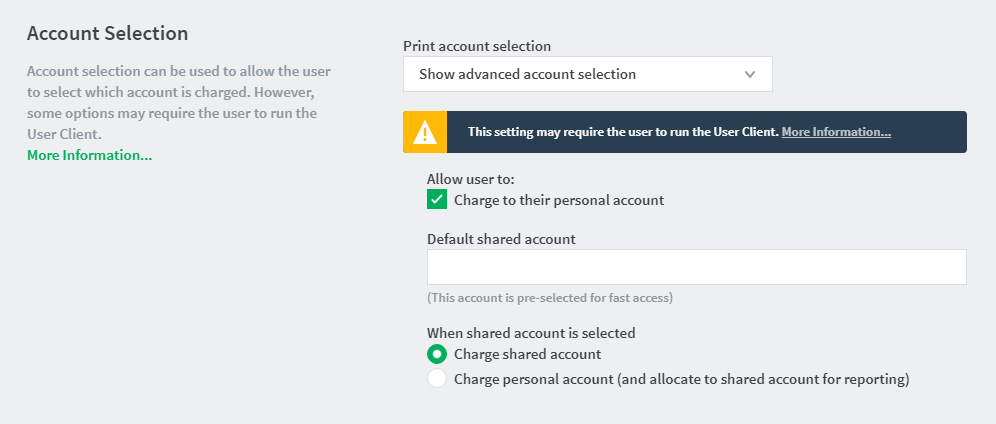Open the Print account selection dropdown
Image resolution: width=996 pixels, height=424 pixels.
588,74
